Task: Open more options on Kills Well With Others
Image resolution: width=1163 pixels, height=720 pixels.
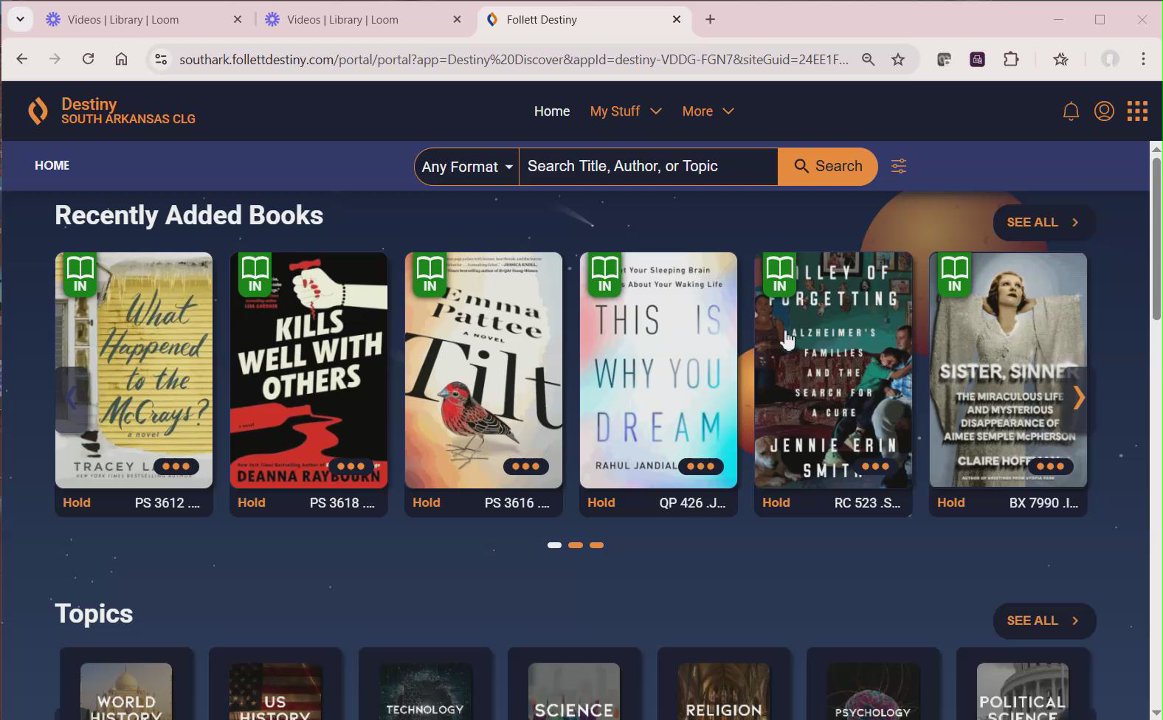Action: point(351,466)
